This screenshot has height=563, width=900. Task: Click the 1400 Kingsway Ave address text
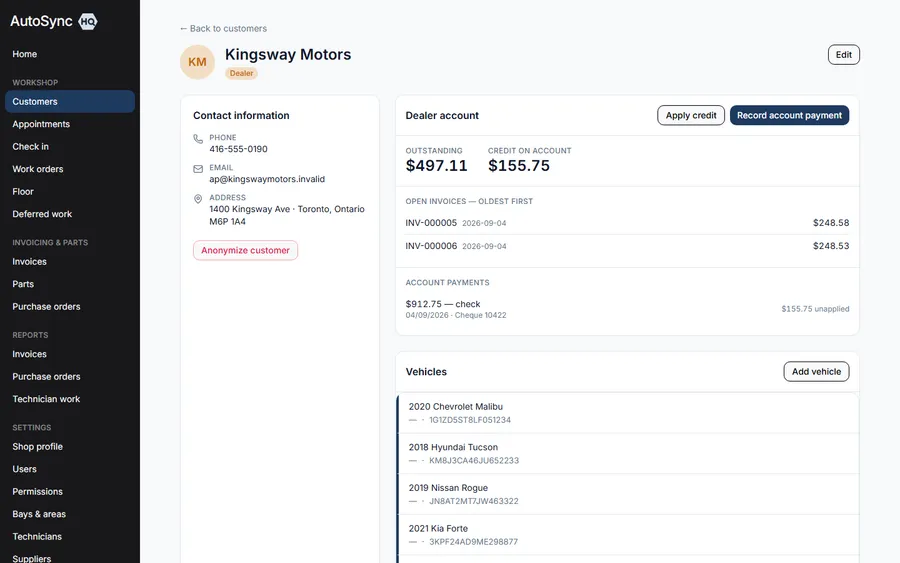click(286, 215)
